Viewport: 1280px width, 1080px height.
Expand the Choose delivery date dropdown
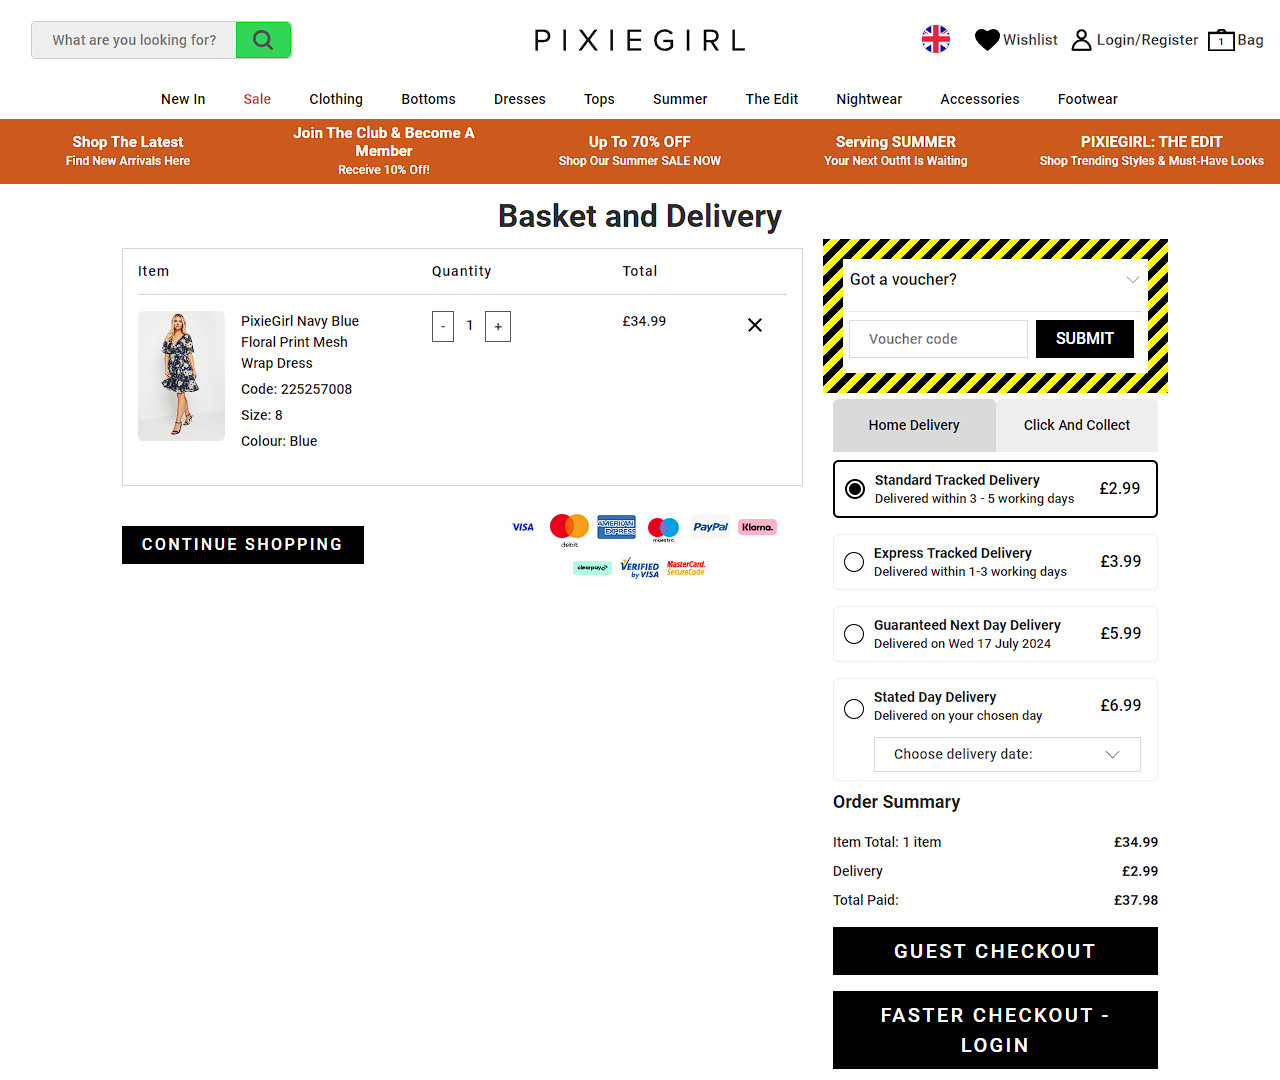coord(1007,754)
